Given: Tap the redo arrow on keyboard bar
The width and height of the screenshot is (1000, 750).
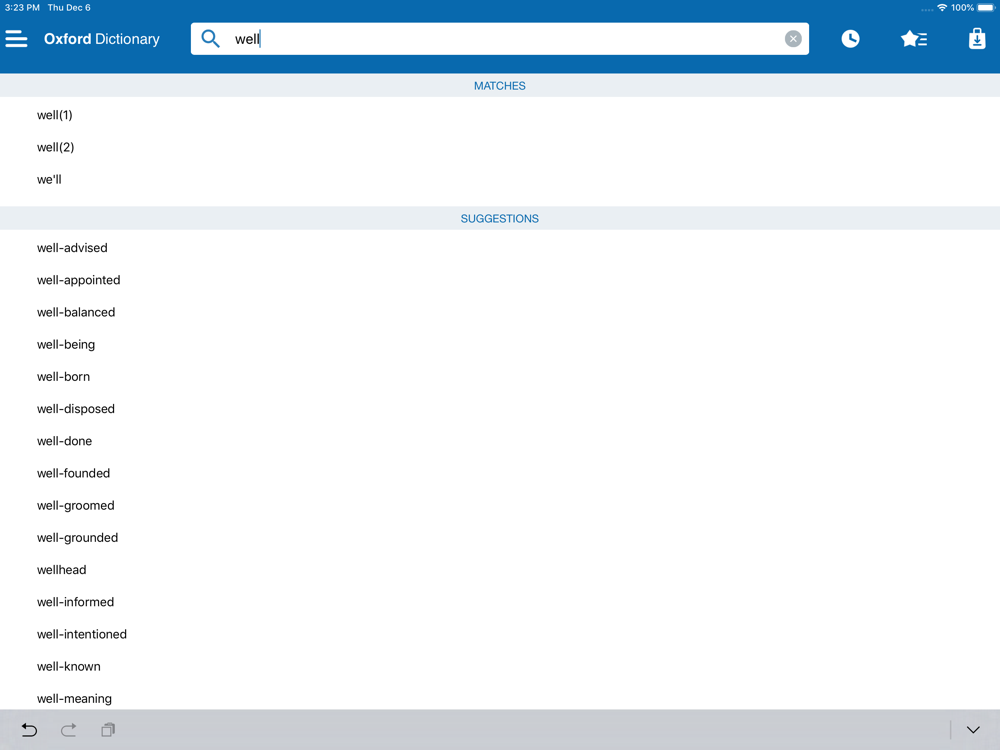Looking at the screenshot, I should click(x=68, y=730).
